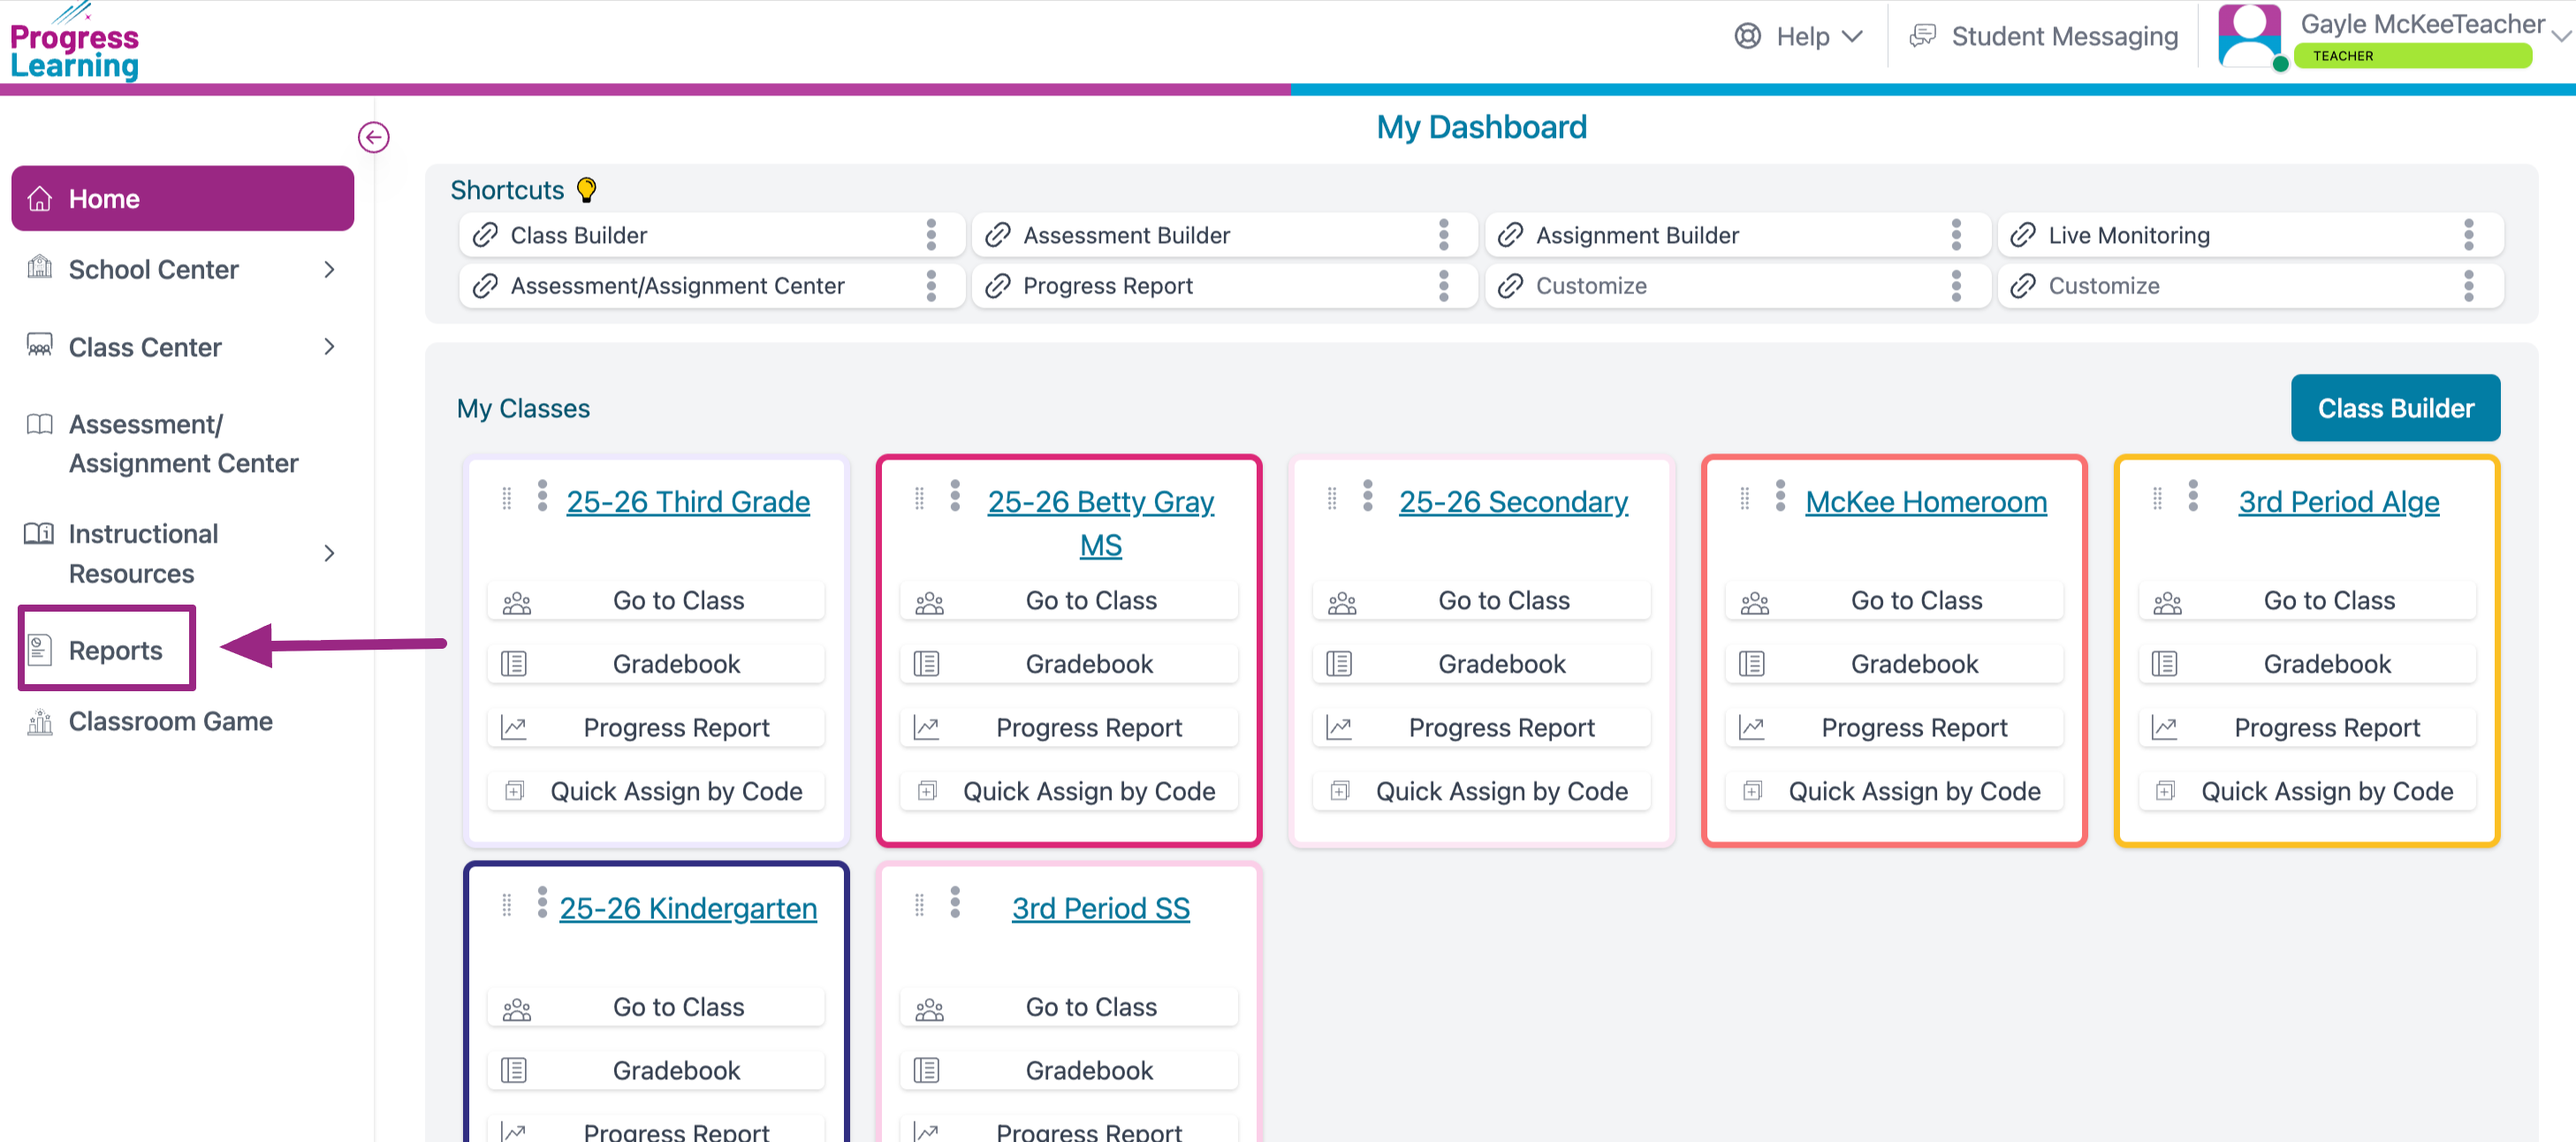Click three-dot menu on McKee Homeroom card

[x=1780, y=496]
